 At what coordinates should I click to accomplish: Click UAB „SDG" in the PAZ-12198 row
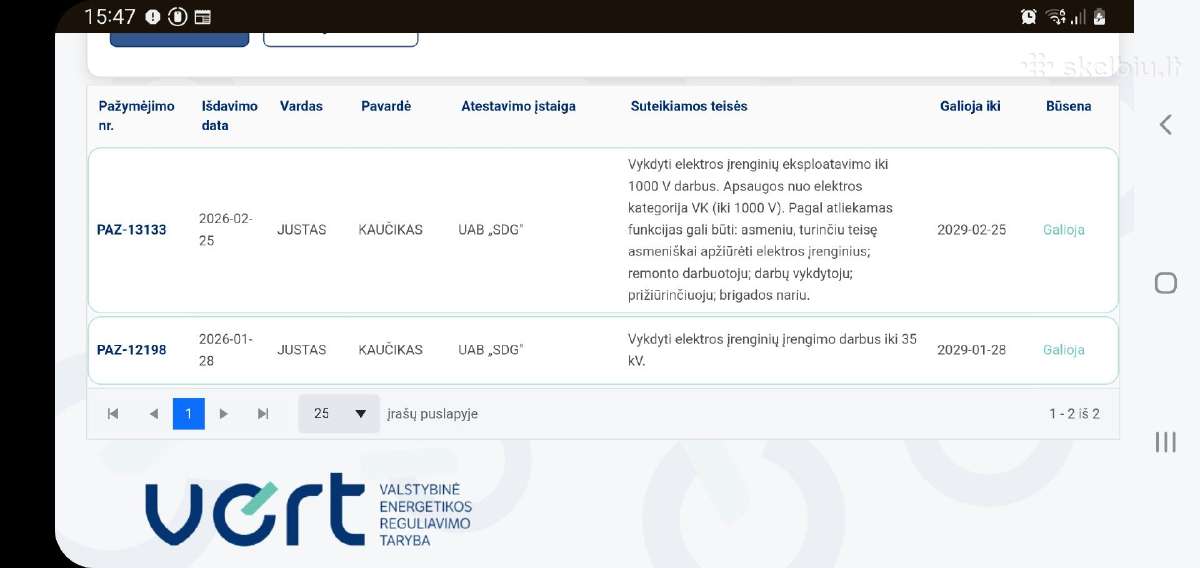tap(491, 350)
